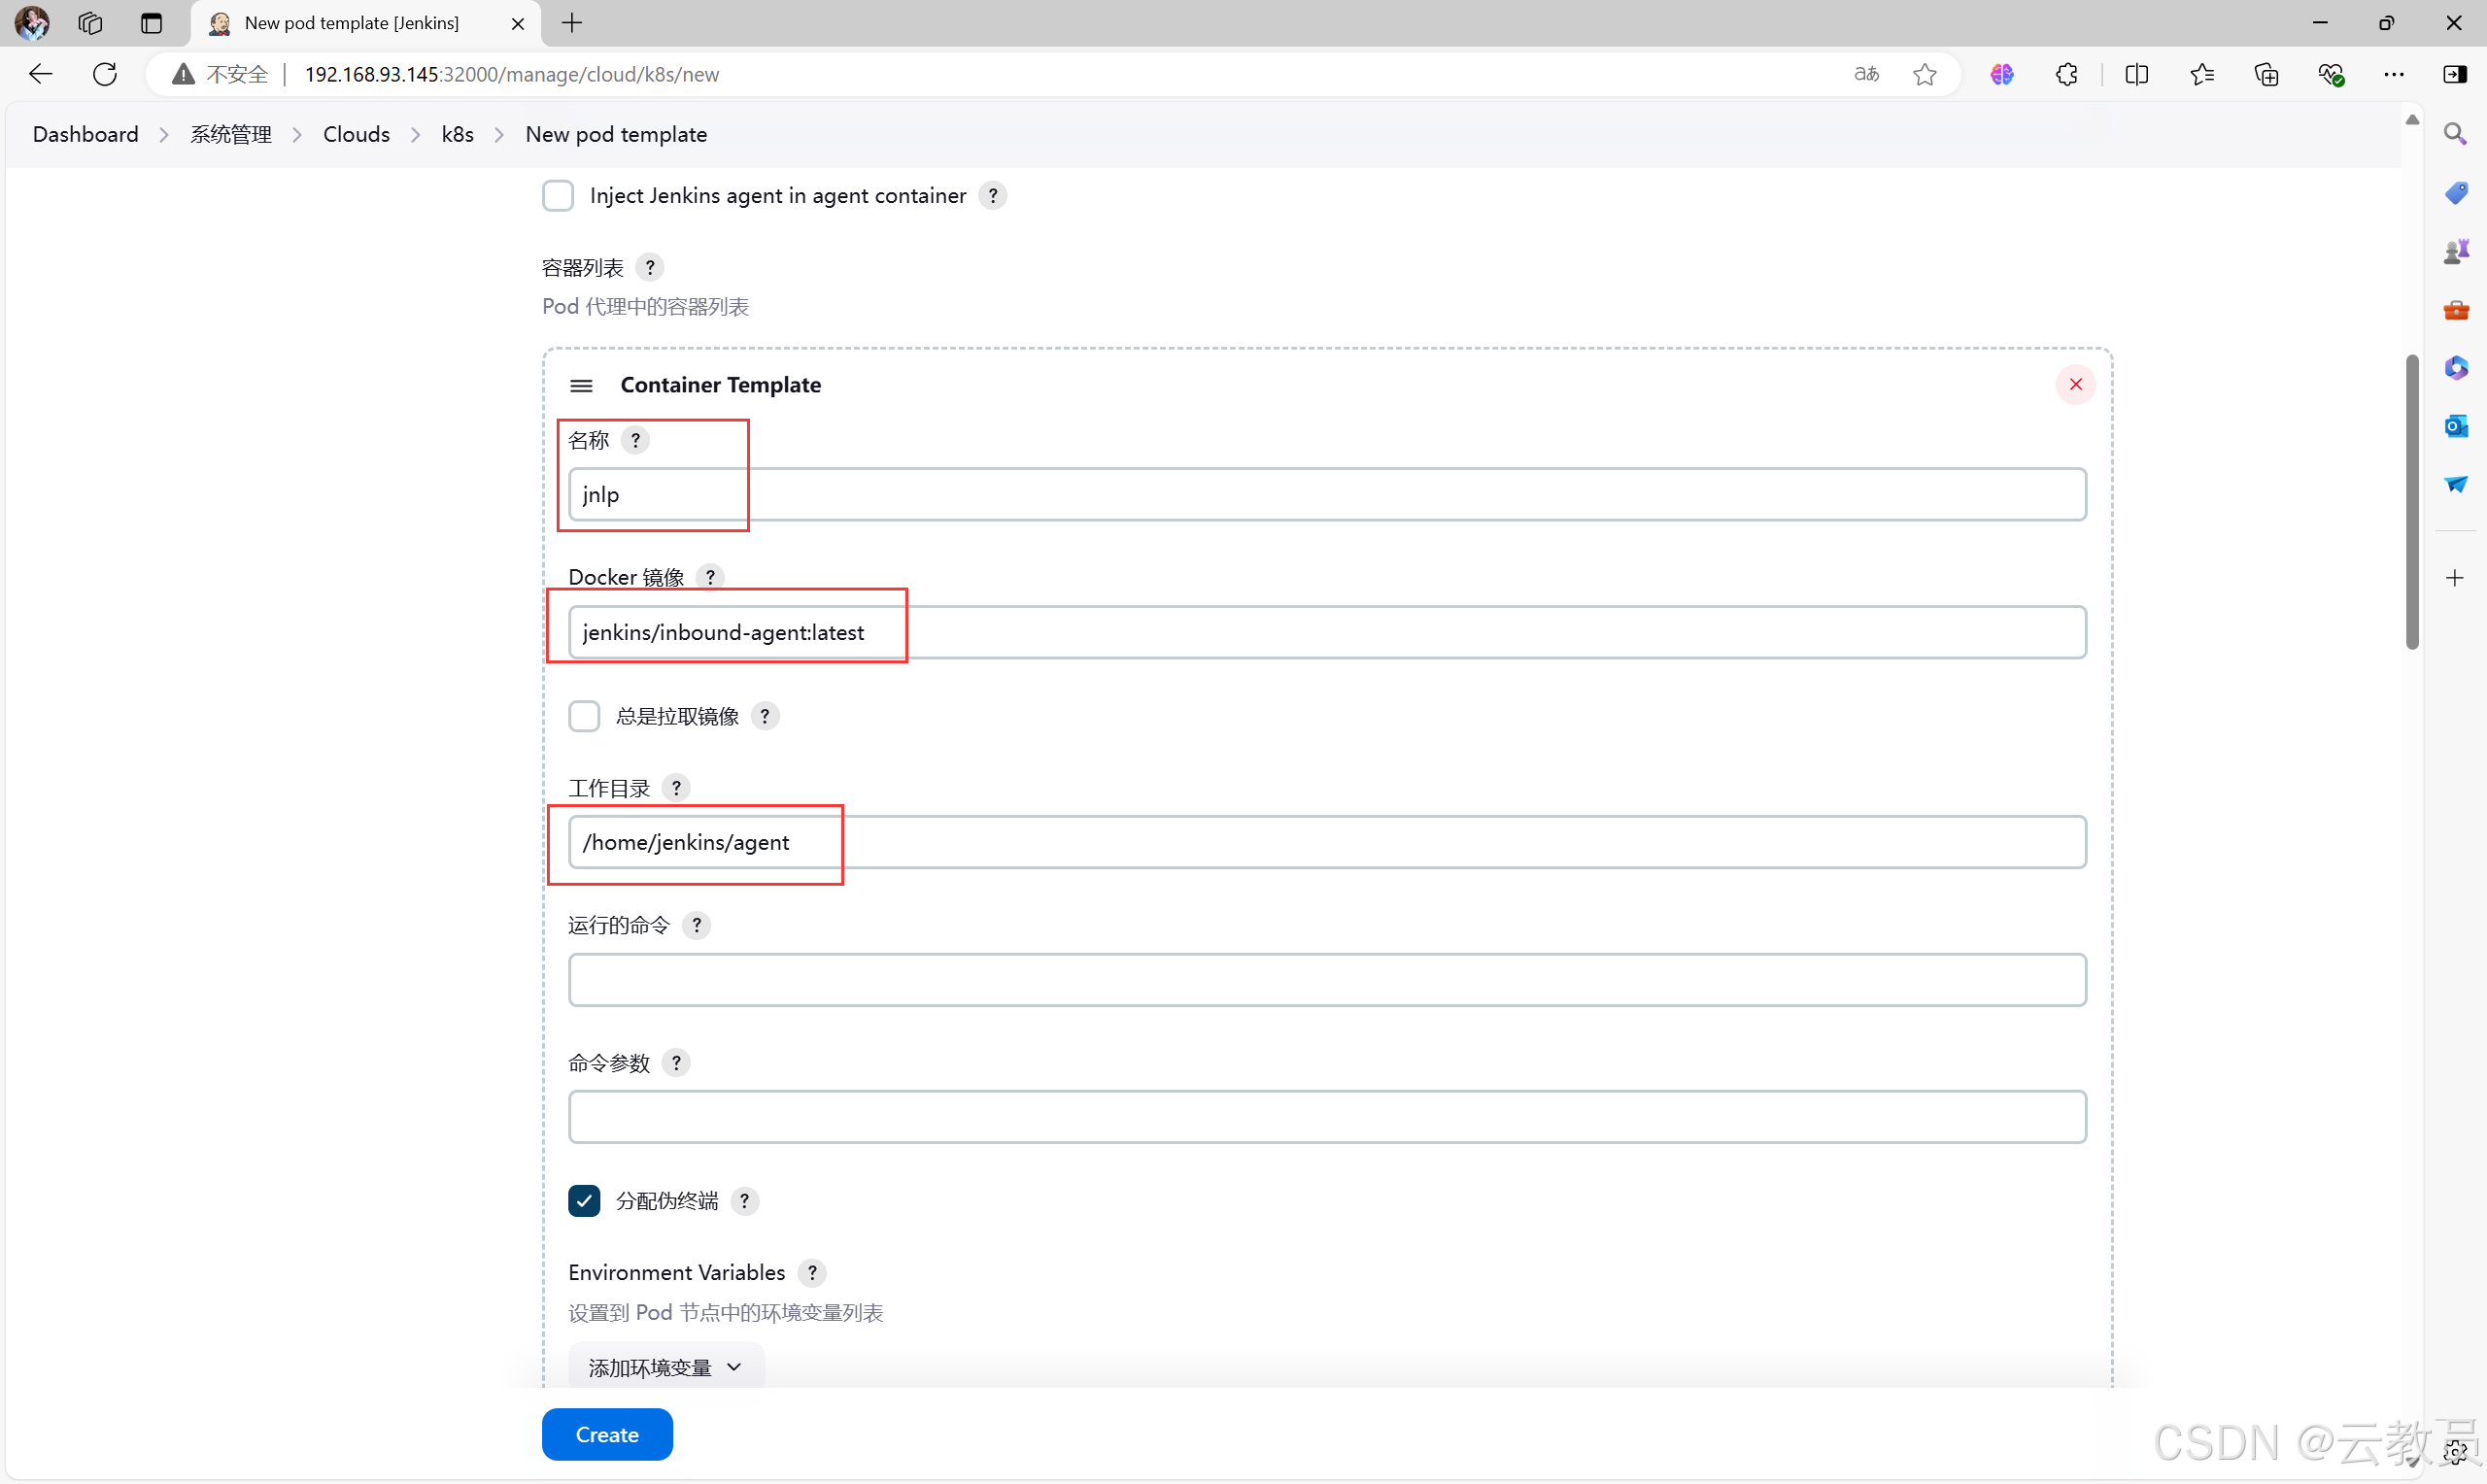Open the tools briefcase sidebar icon
The height and width of the screenshot is (1484, 2487).
(x=2456, y=310)
